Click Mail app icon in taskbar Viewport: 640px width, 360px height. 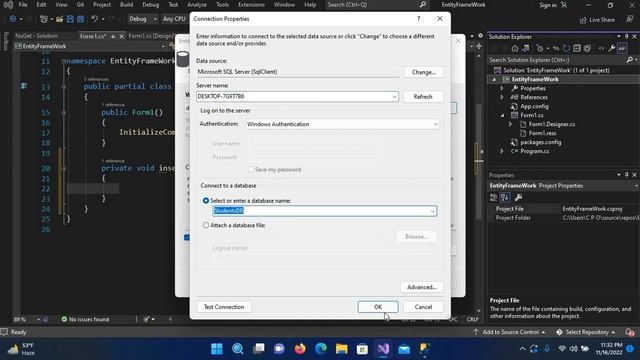click(x=404, y=349)
